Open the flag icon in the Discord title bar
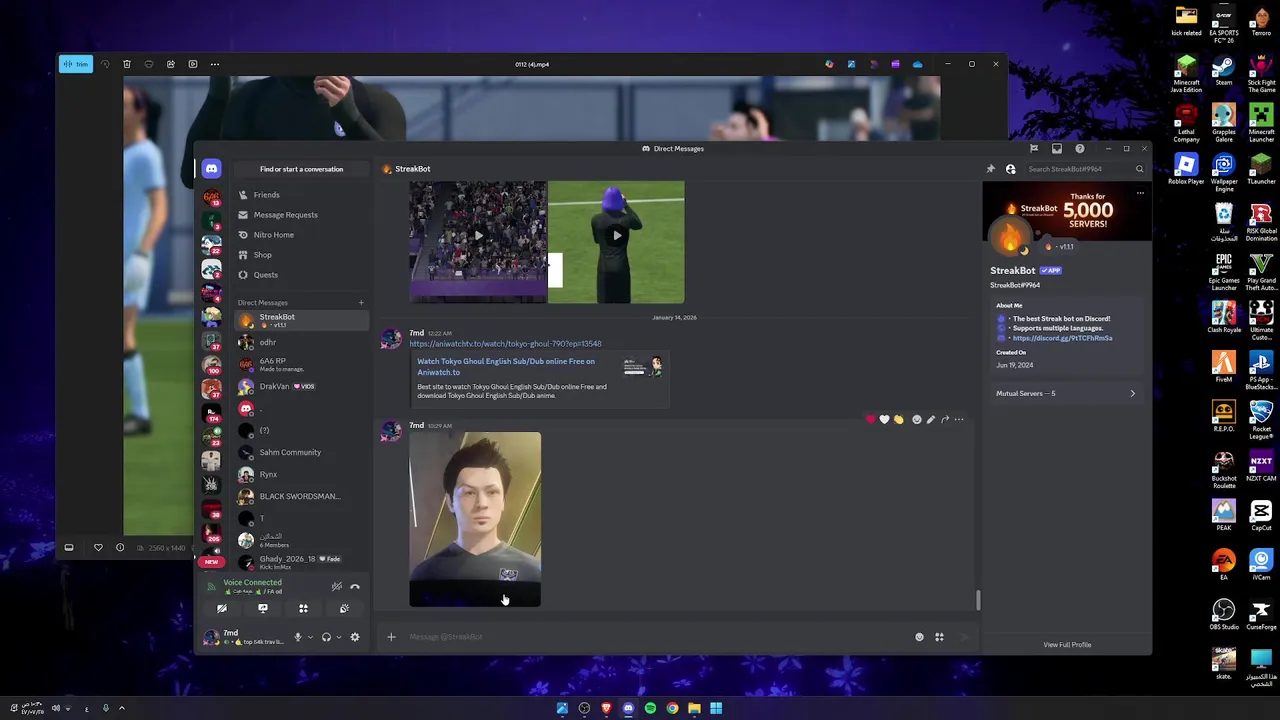 click(x=1034, y=149)
